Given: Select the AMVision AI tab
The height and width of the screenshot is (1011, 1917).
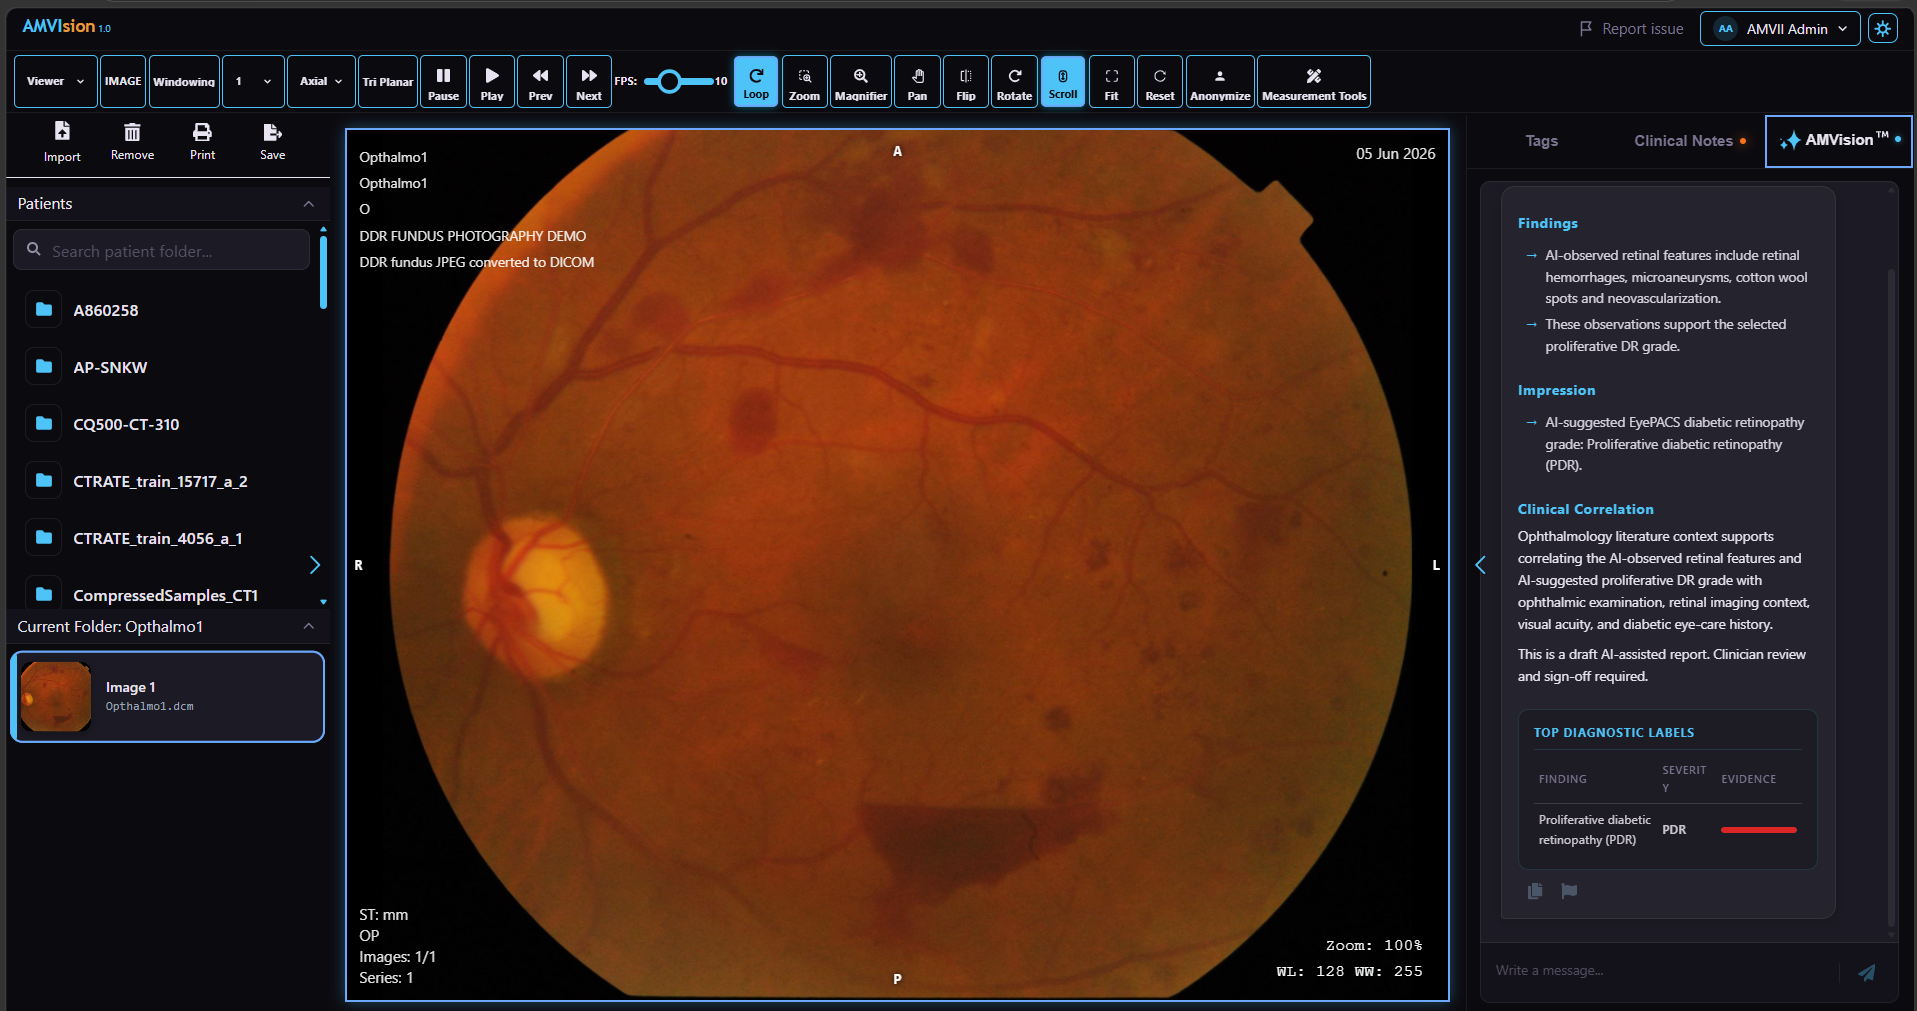Looking at the screenshot, I should coord(1838,141).
